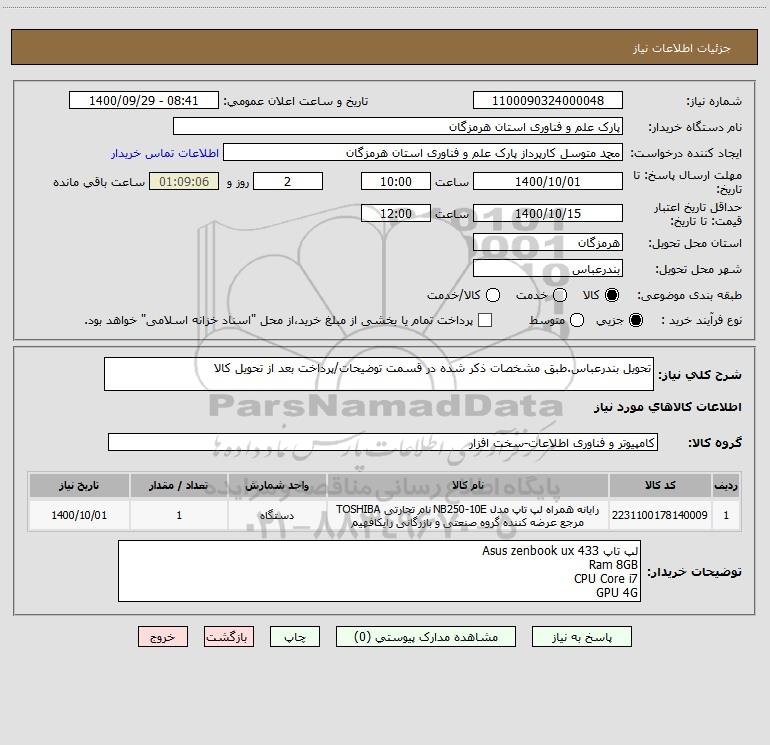This screenshot has height=745, width=770.
Task: Click the واحد شمارش column header
Action: tap(277, 486)
